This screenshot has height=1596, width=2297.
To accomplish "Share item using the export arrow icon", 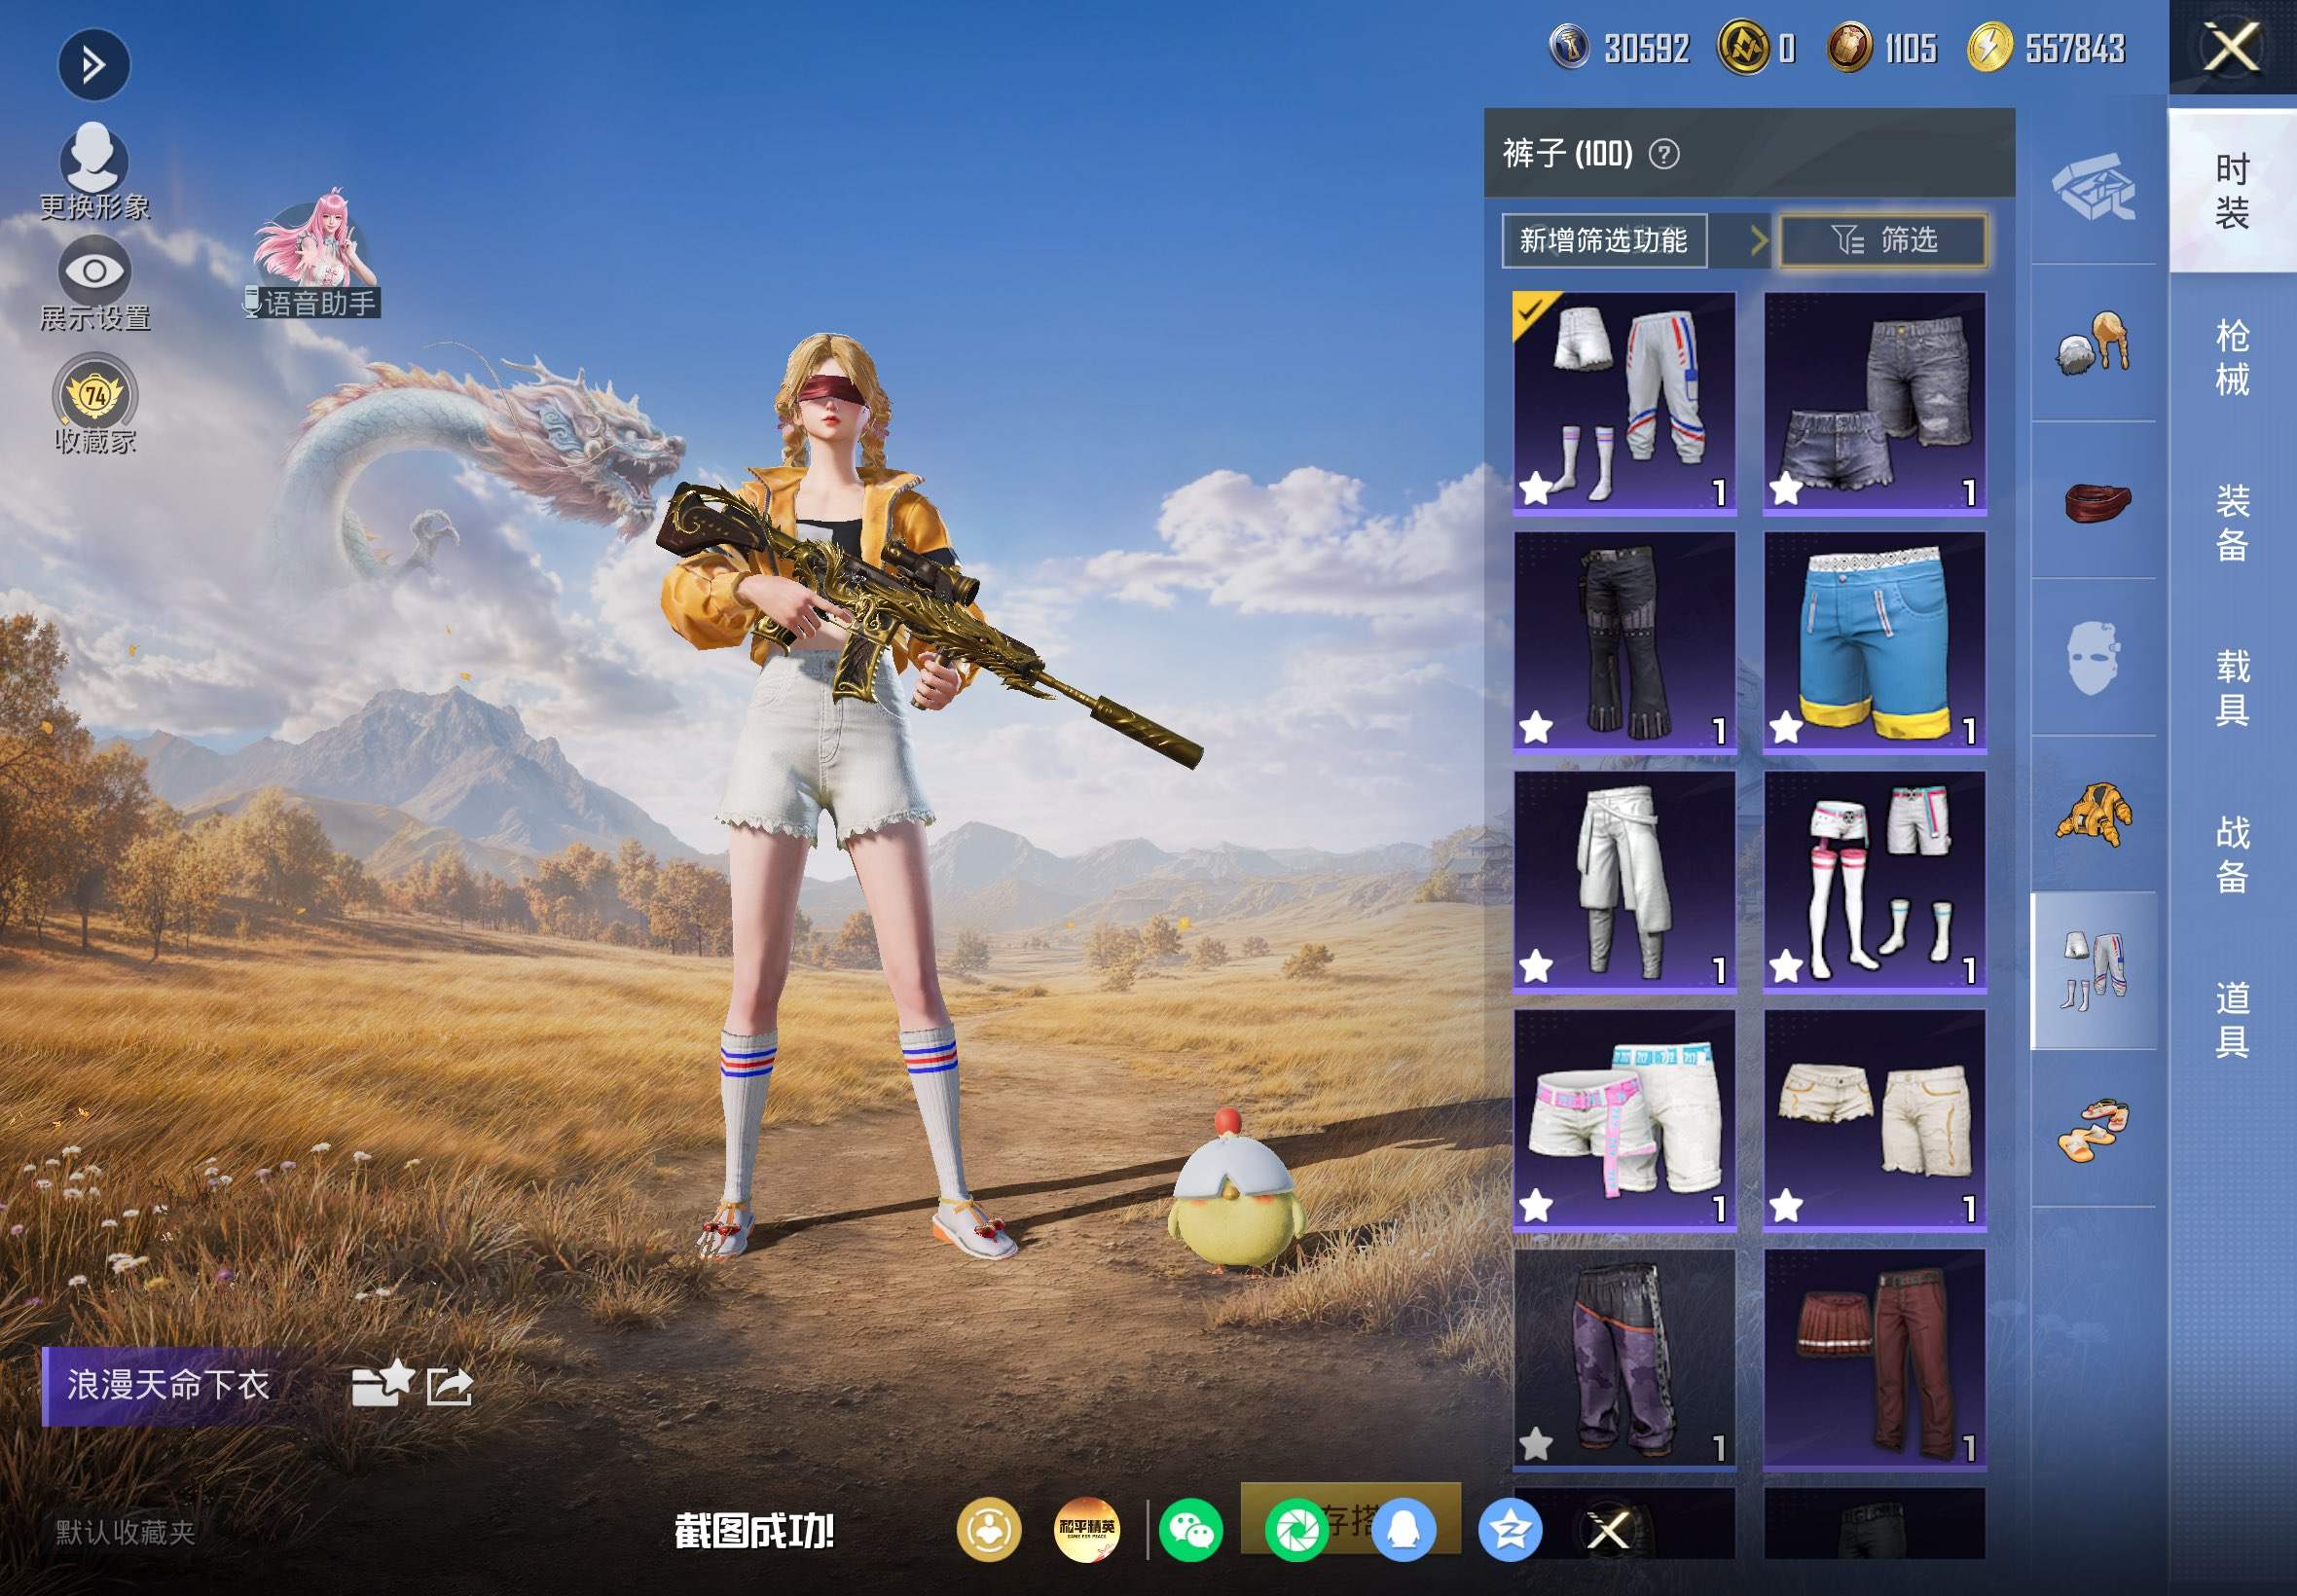I will coord(449,1386).
